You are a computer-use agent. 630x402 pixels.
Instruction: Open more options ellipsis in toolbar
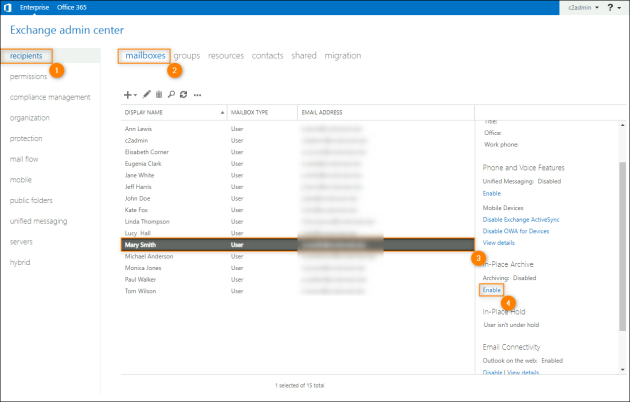click(x=197, y=95)
